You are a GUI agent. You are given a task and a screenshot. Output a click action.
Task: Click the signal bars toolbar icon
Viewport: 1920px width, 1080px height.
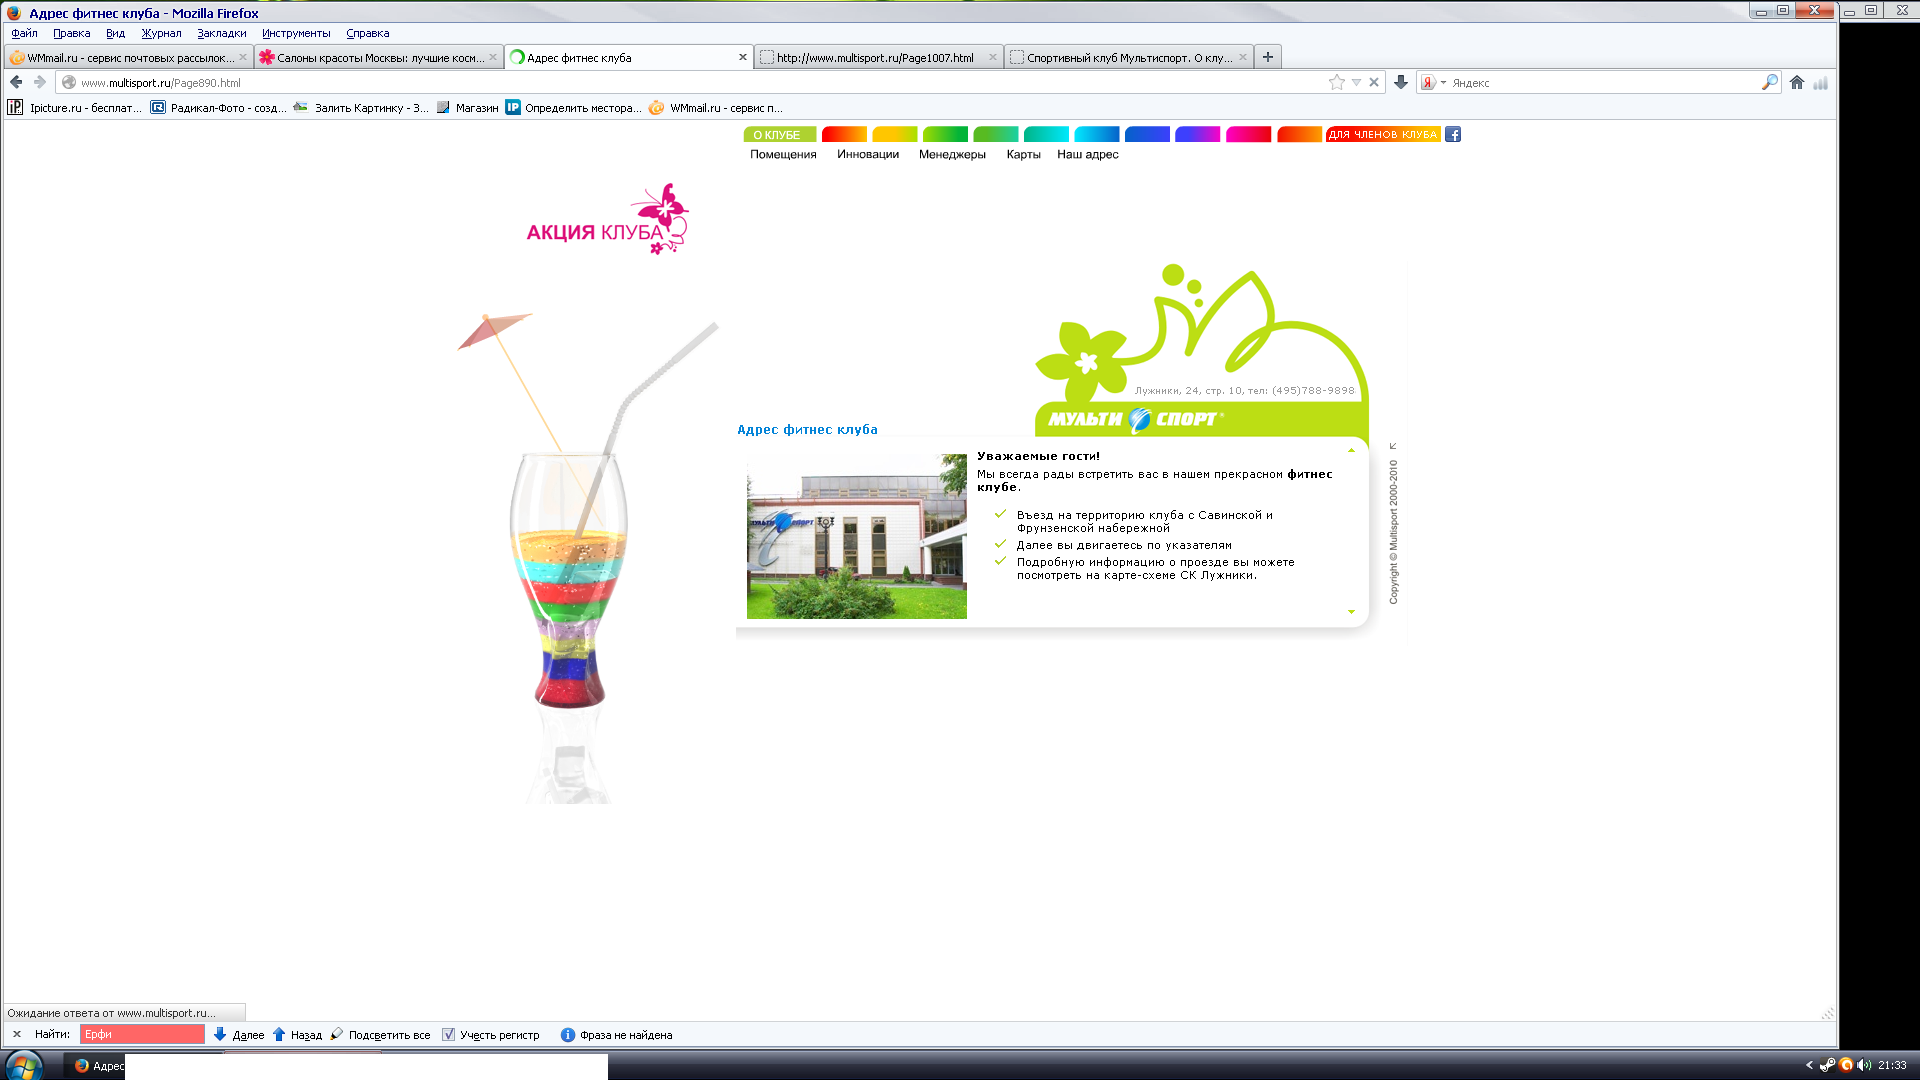1821,82
